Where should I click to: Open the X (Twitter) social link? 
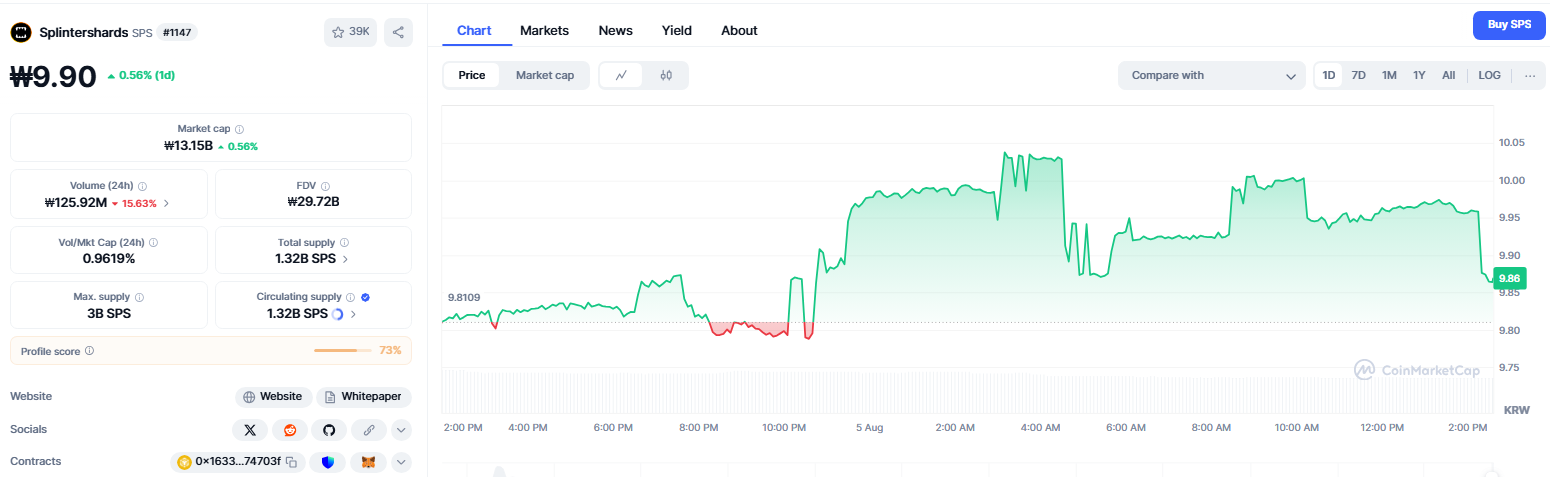[x=250, y=430]
